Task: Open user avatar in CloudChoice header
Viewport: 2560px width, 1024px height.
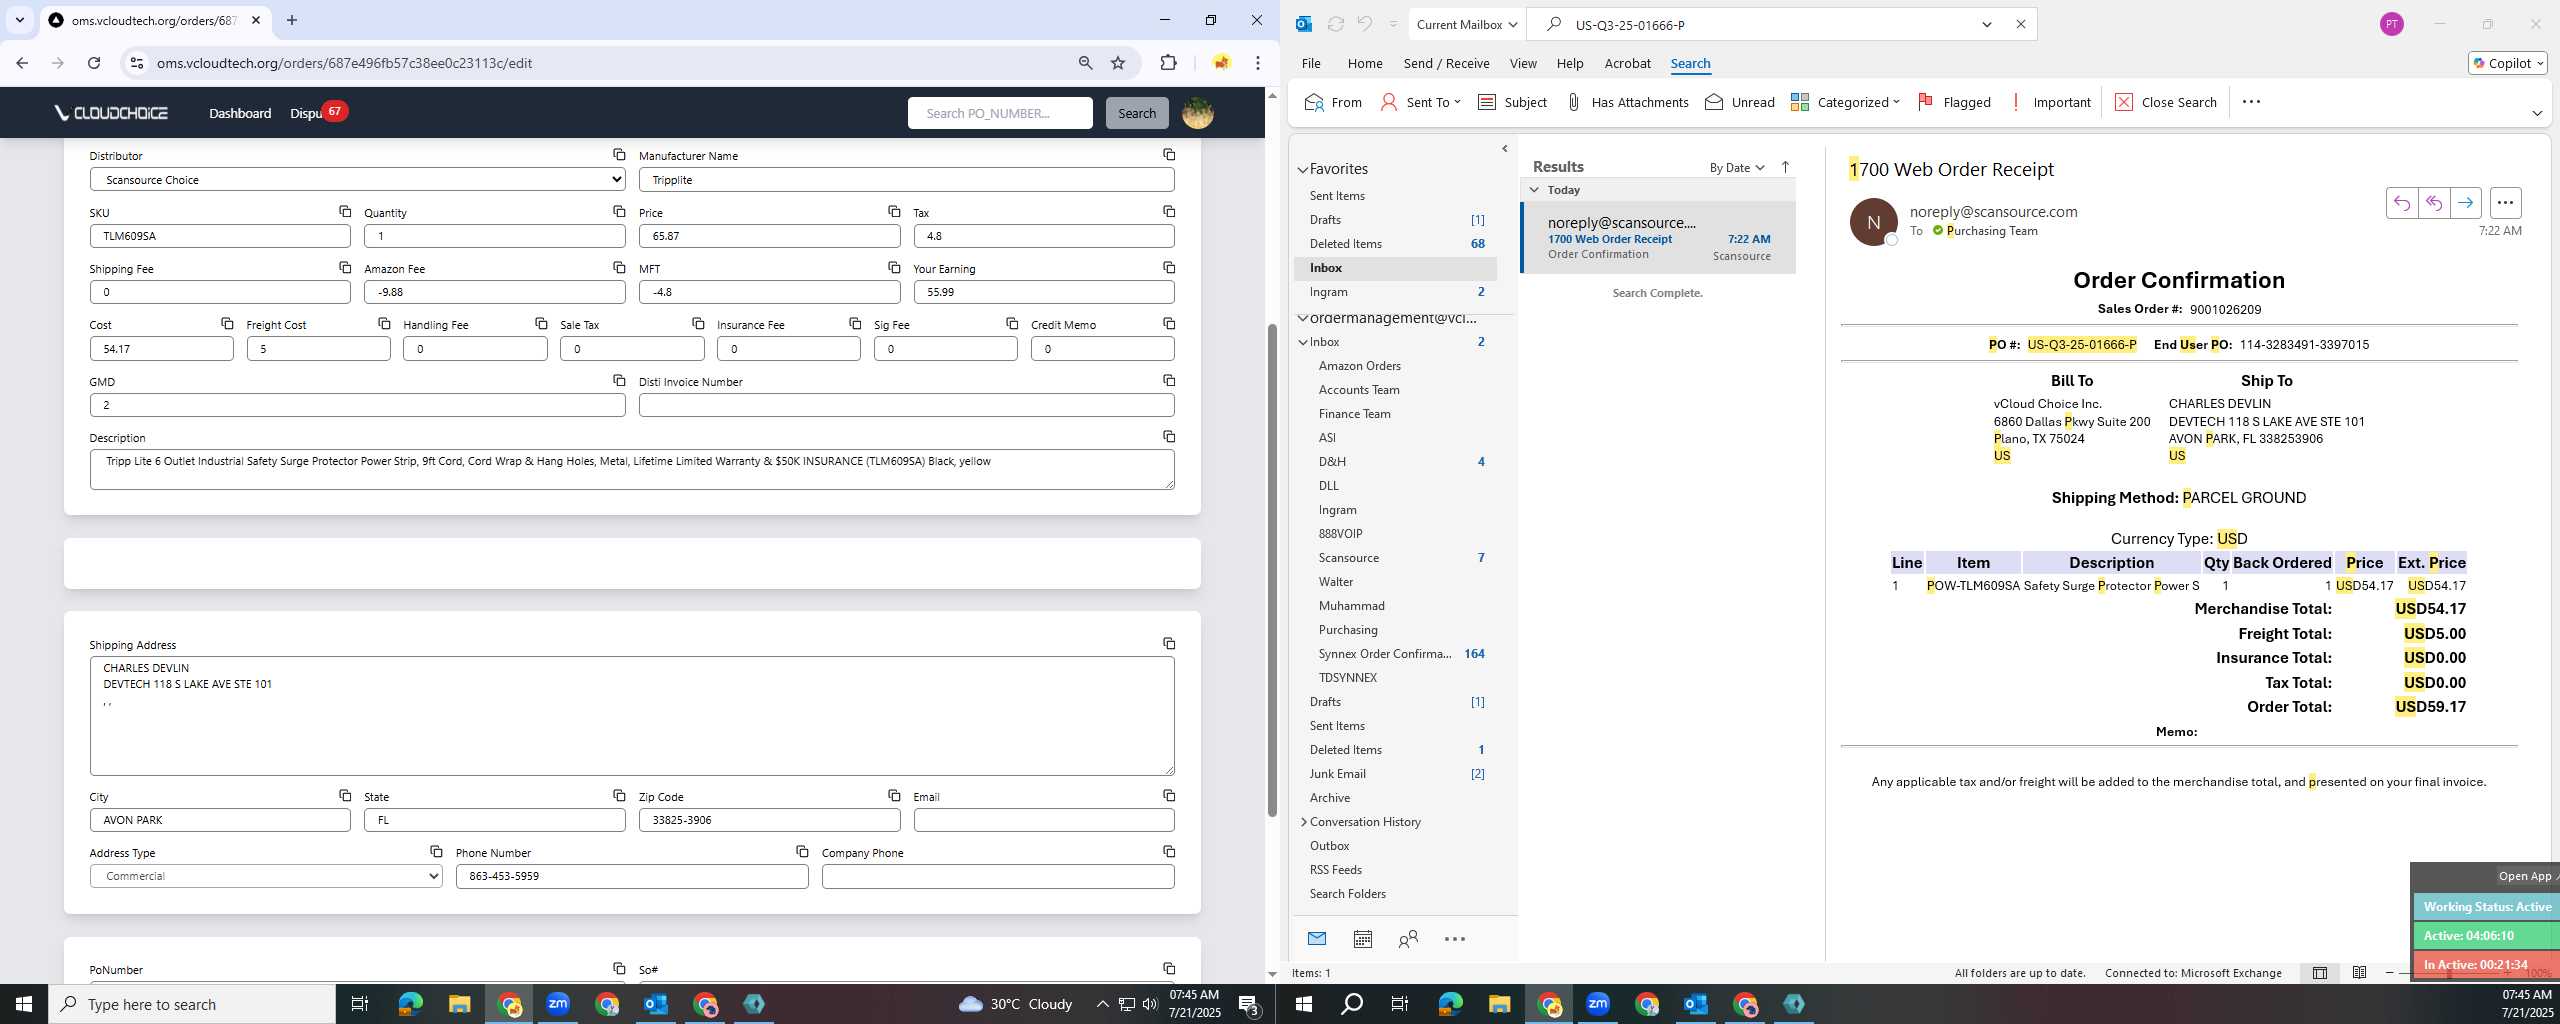Action: point(1198,113)
